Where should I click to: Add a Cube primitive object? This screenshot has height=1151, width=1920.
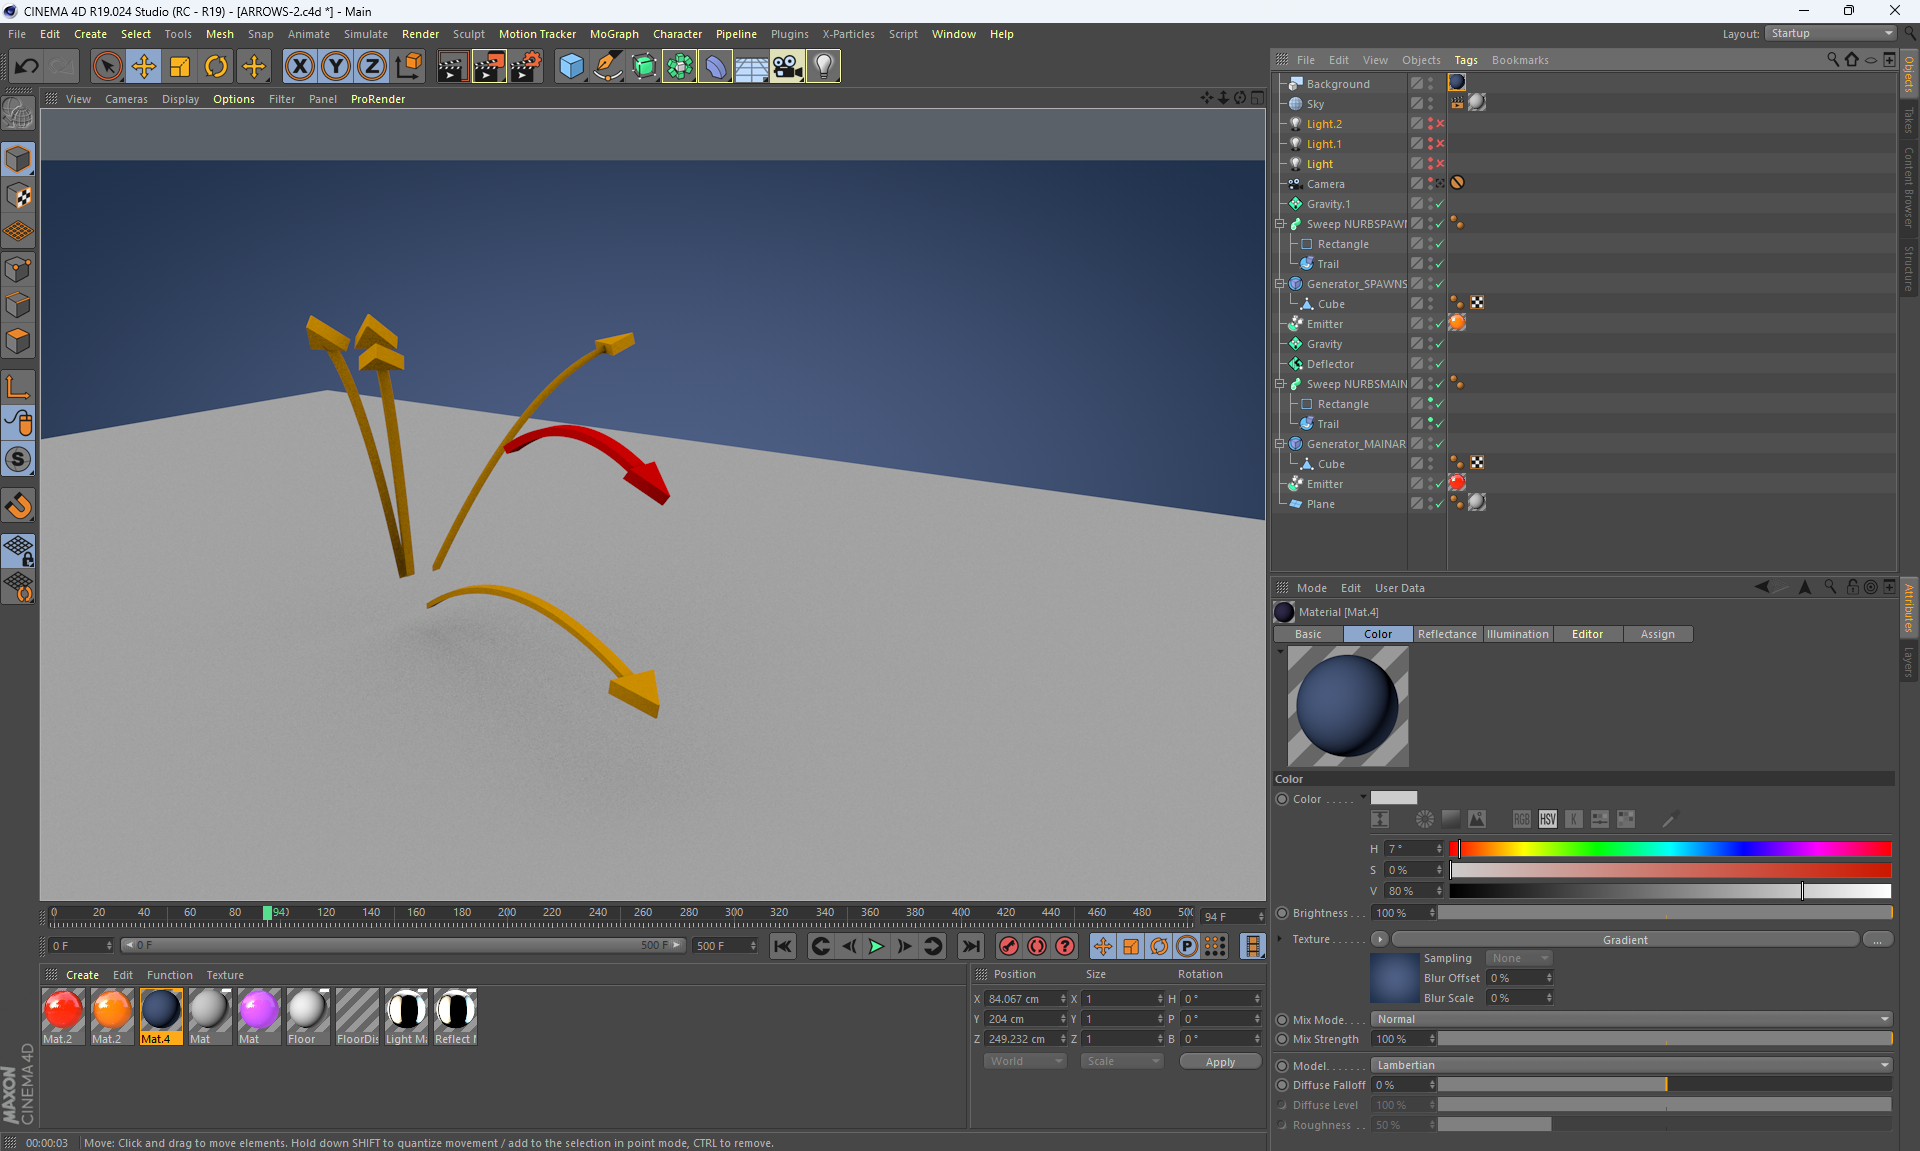(571, 67)
